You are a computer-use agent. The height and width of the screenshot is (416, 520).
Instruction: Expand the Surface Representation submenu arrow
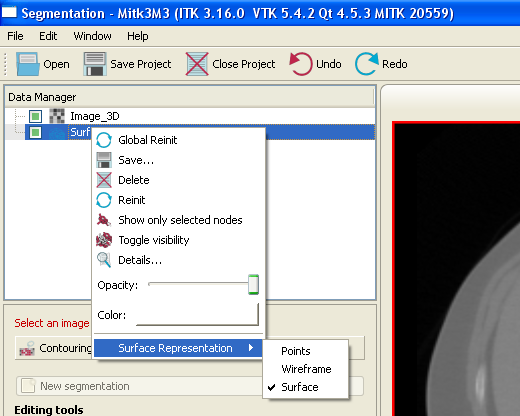pyautogui.click(x=251, y=348)
